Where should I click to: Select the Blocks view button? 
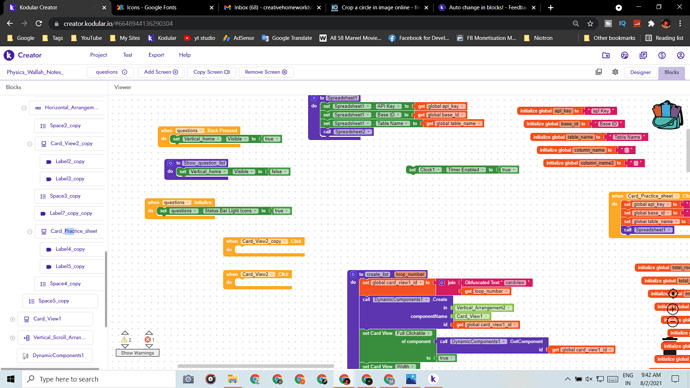click(672, 72)
